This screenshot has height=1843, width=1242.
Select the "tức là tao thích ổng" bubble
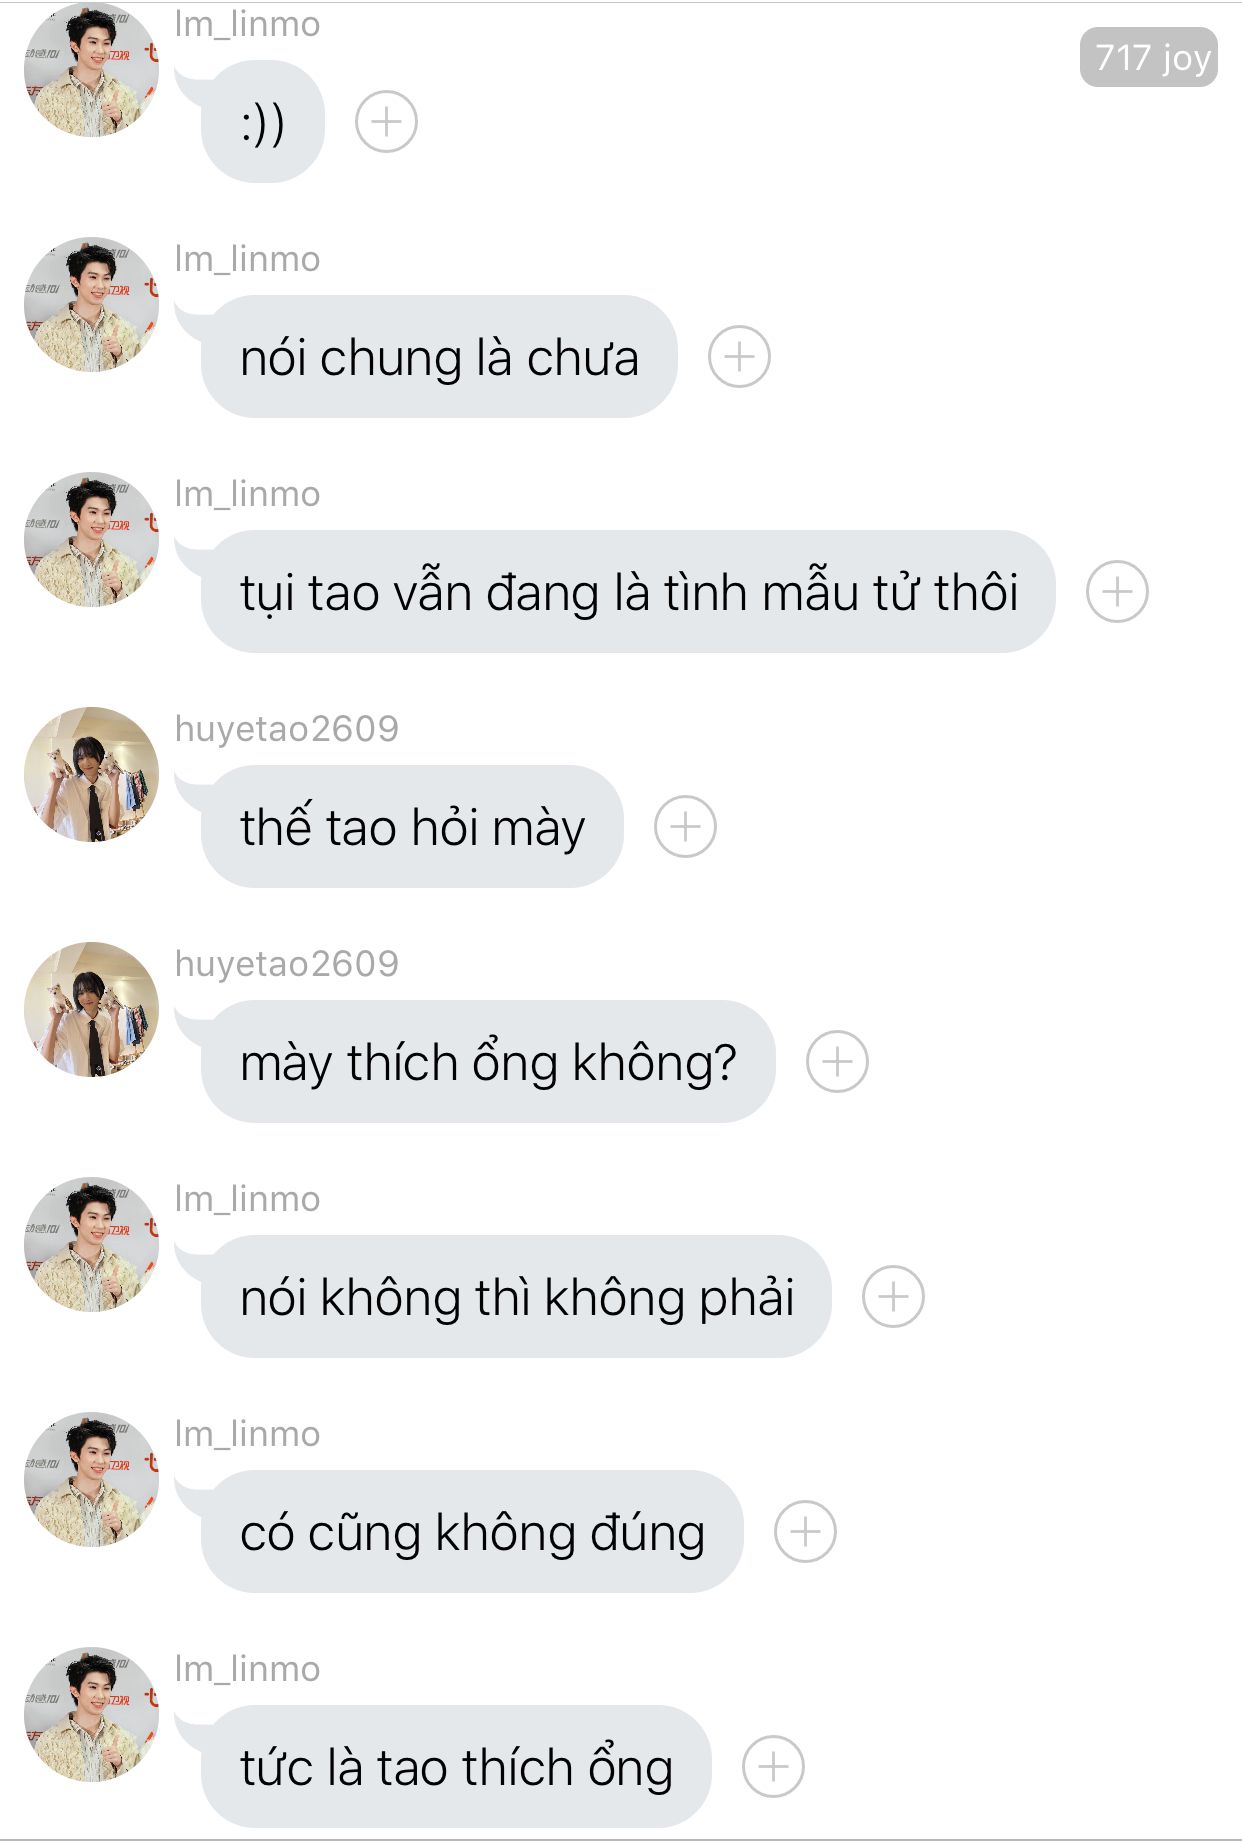[x=456, y=1767]
